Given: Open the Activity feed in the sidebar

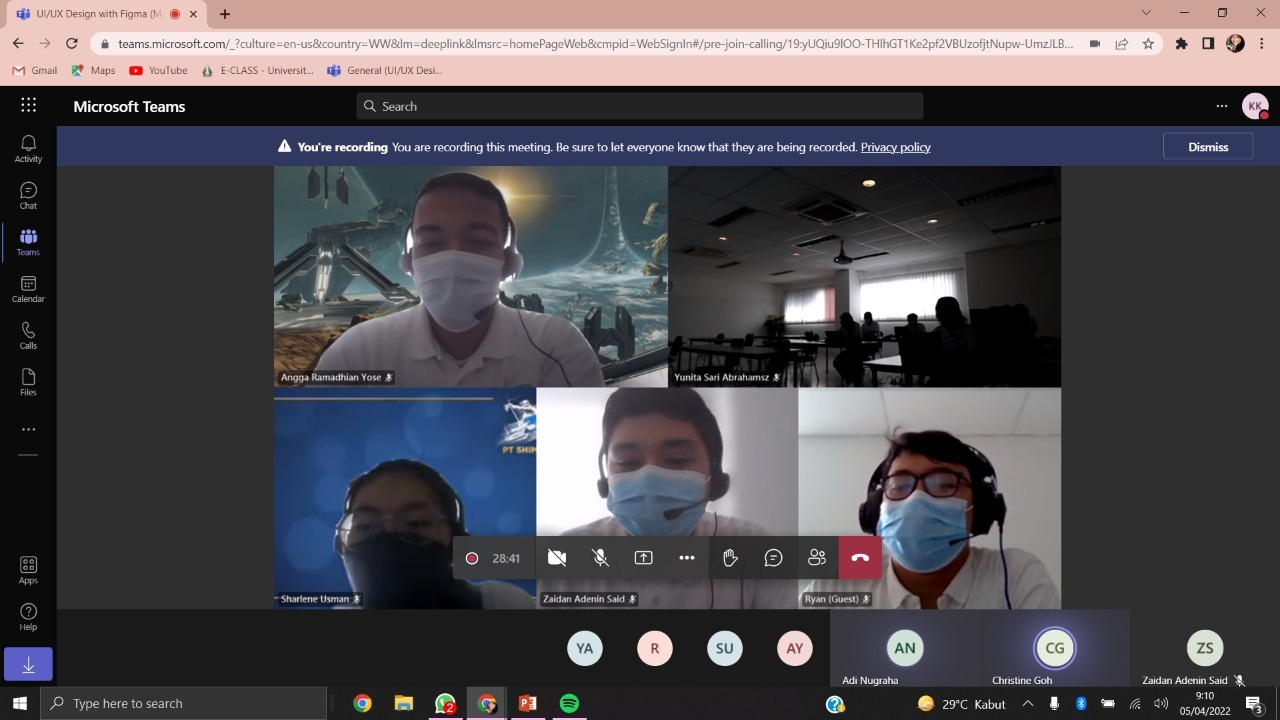Looking at the screenshot, I should coord(28,149).
